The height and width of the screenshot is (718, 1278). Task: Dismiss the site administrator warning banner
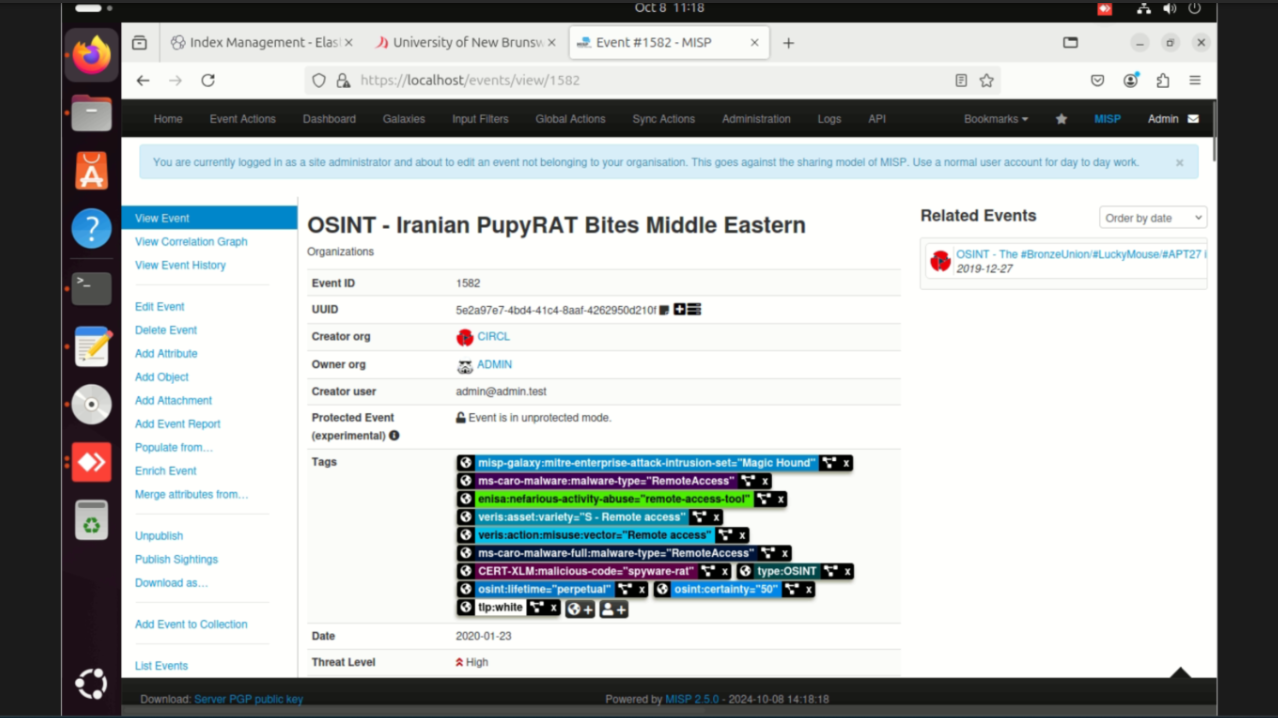click(1179, 163)
